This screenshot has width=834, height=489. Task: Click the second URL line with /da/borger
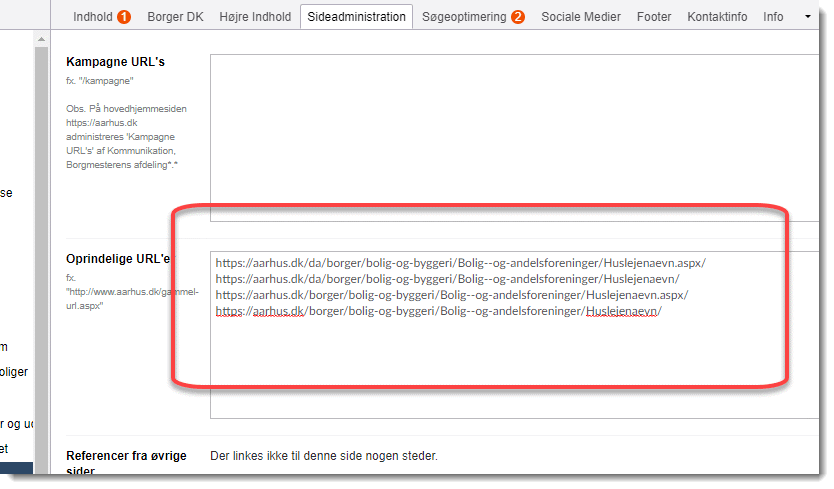click(447, 279)
